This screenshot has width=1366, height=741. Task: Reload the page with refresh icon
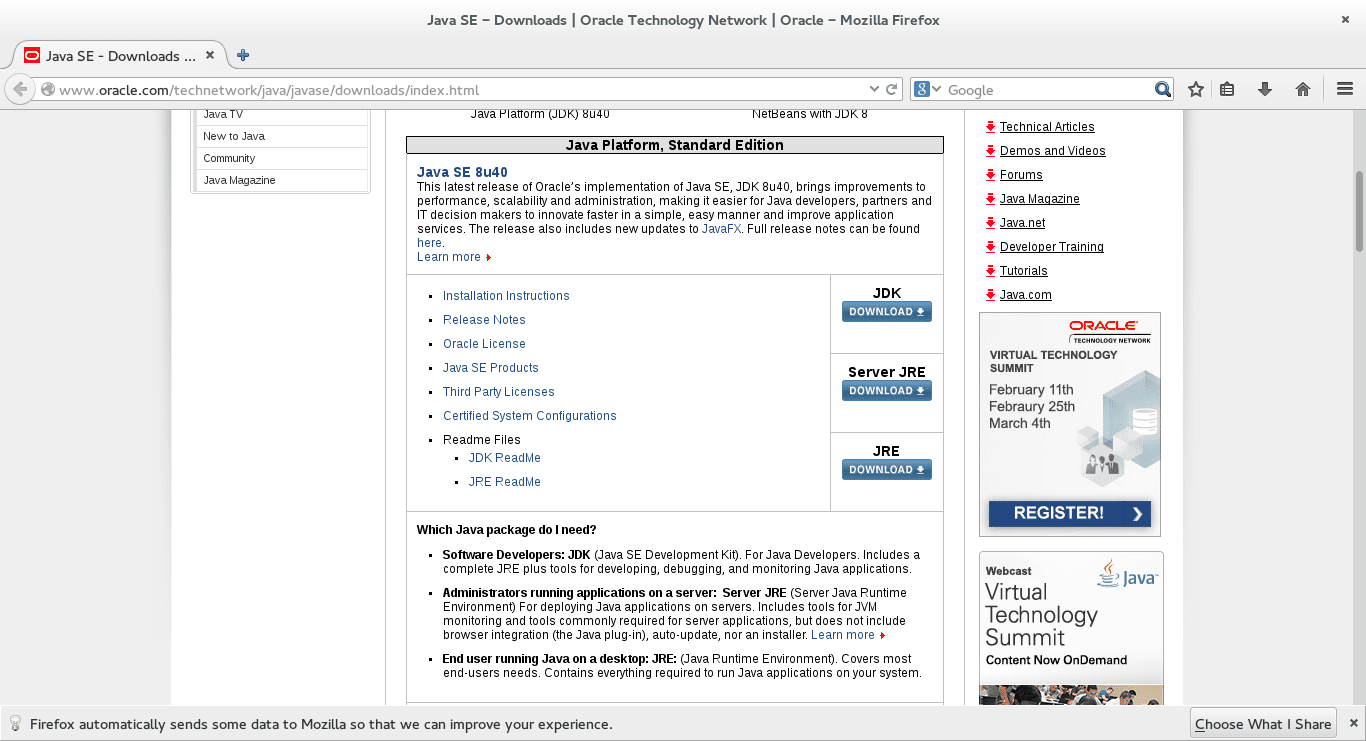(892, 89)
